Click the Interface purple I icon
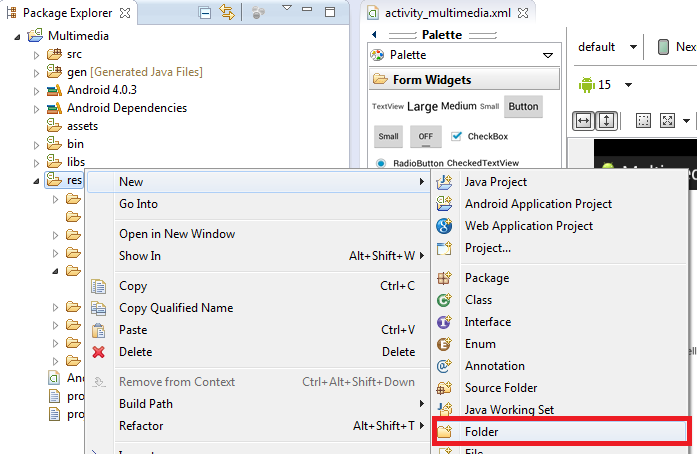 444,322
